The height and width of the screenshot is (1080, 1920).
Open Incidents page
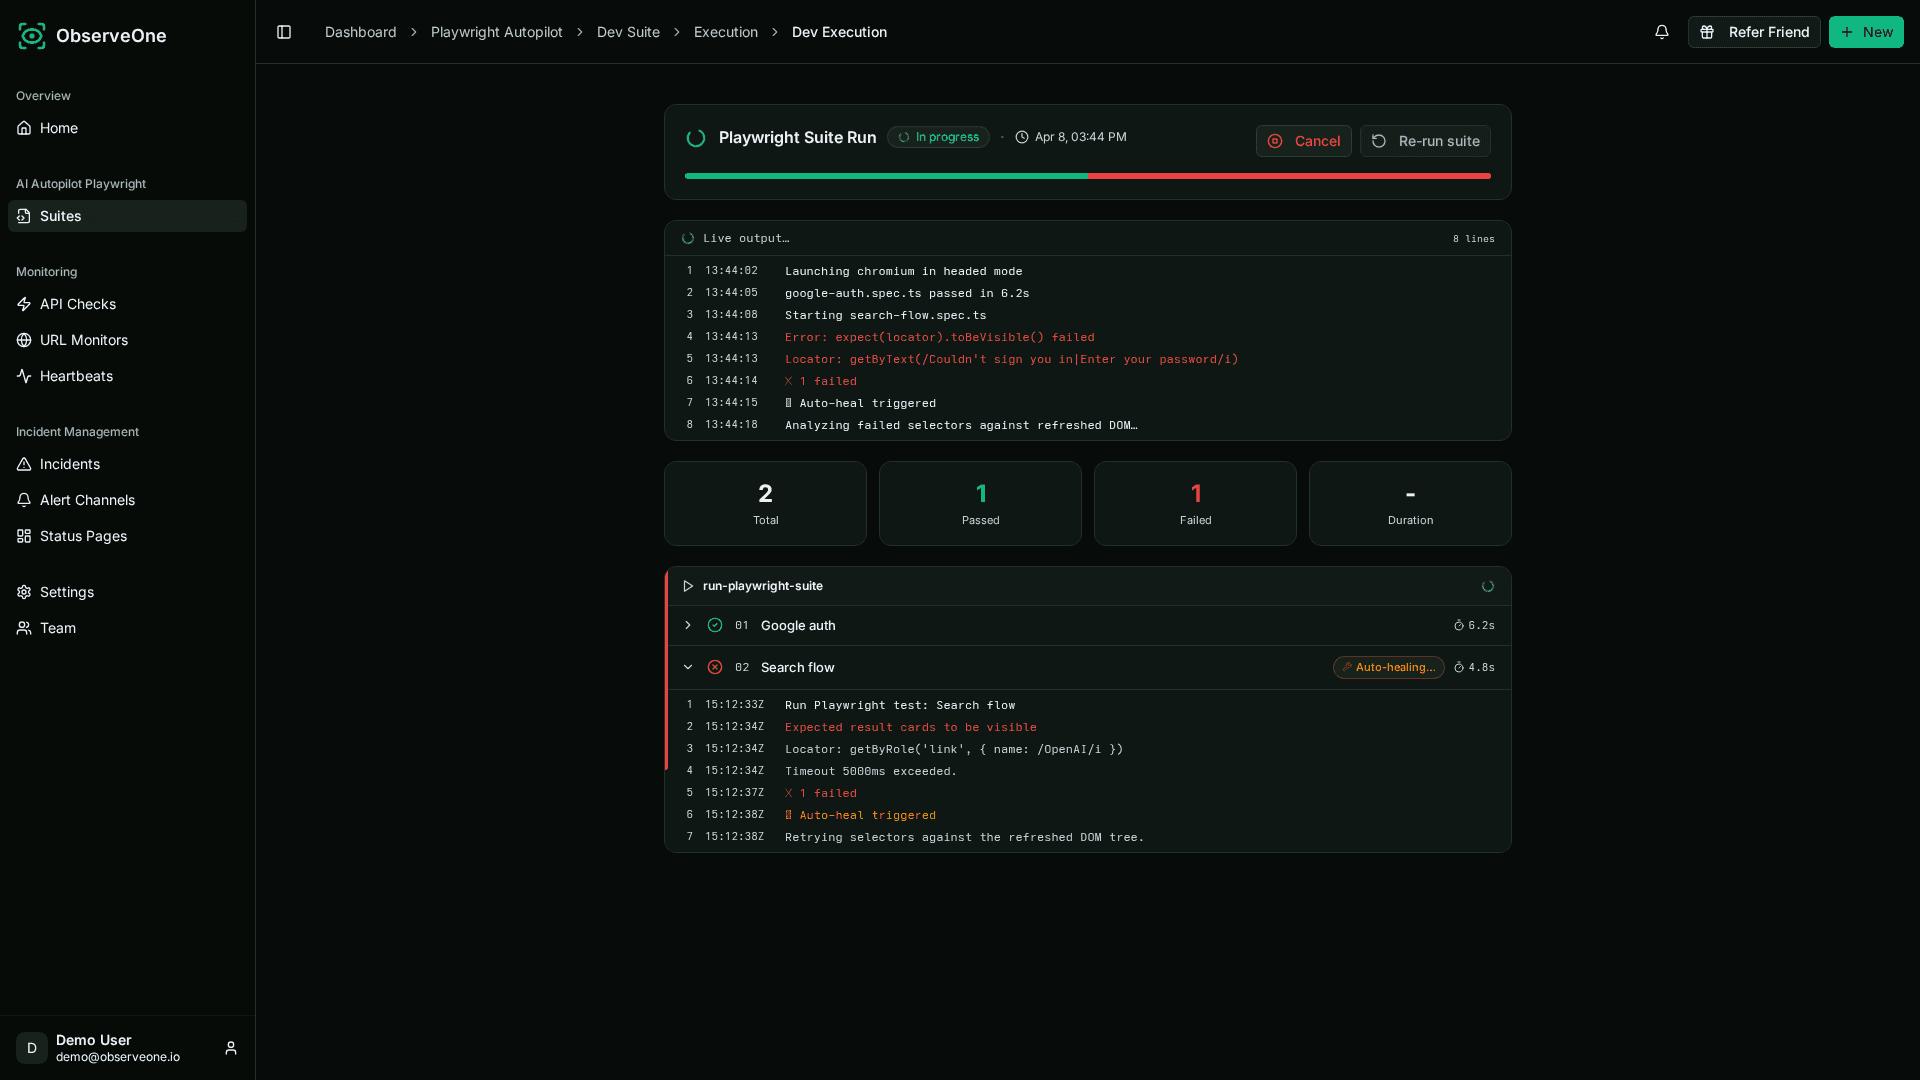[x=127, y=464]
